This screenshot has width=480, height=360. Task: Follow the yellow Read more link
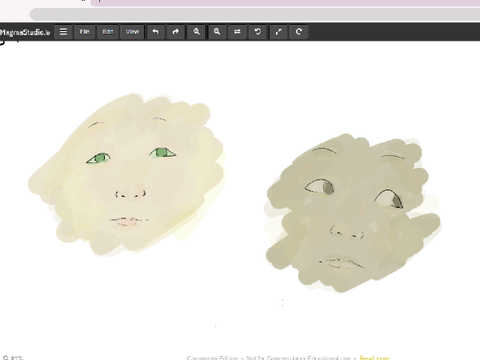coord(374,358)
